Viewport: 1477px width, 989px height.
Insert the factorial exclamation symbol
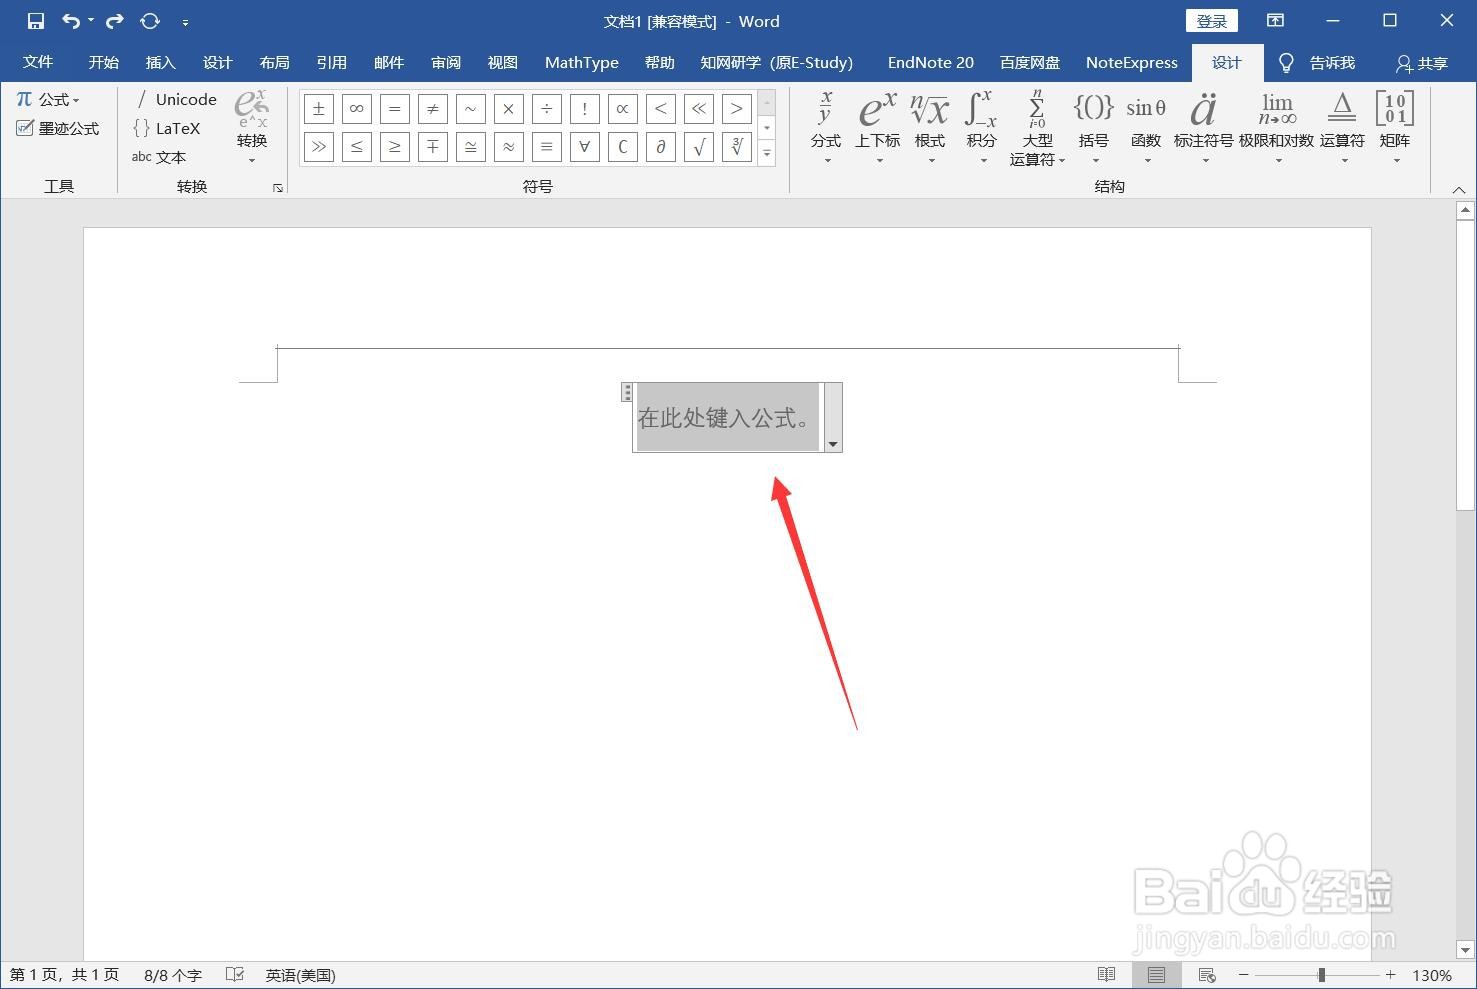click(x=584, y=109)
